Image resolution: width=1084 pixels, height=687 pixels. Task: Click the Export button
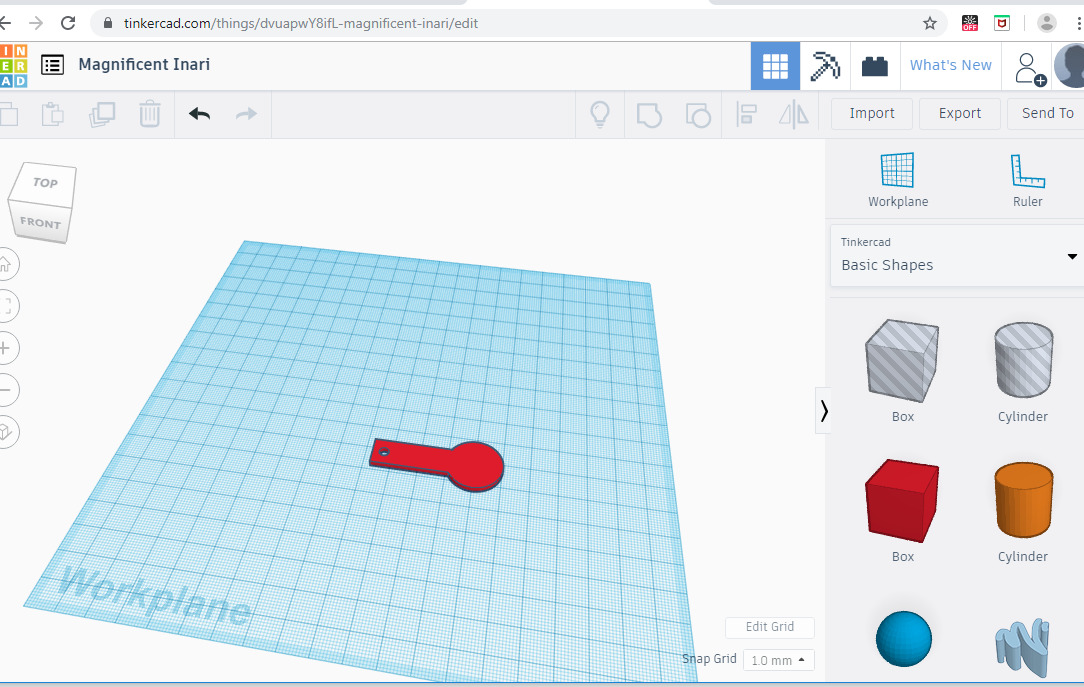click(959, 114)
